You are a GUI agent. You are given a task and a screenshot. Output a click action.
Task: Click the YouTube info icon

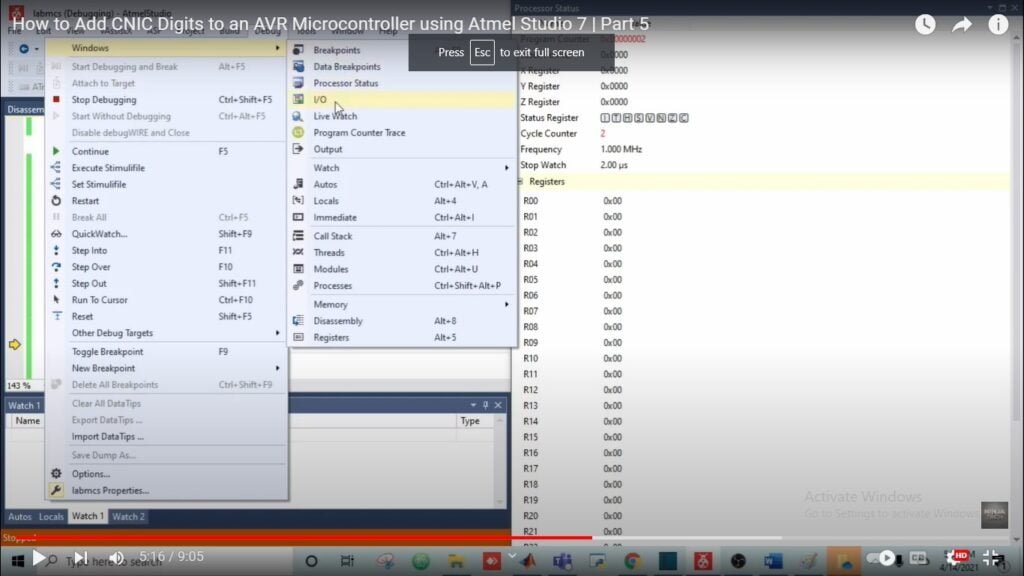999,25
